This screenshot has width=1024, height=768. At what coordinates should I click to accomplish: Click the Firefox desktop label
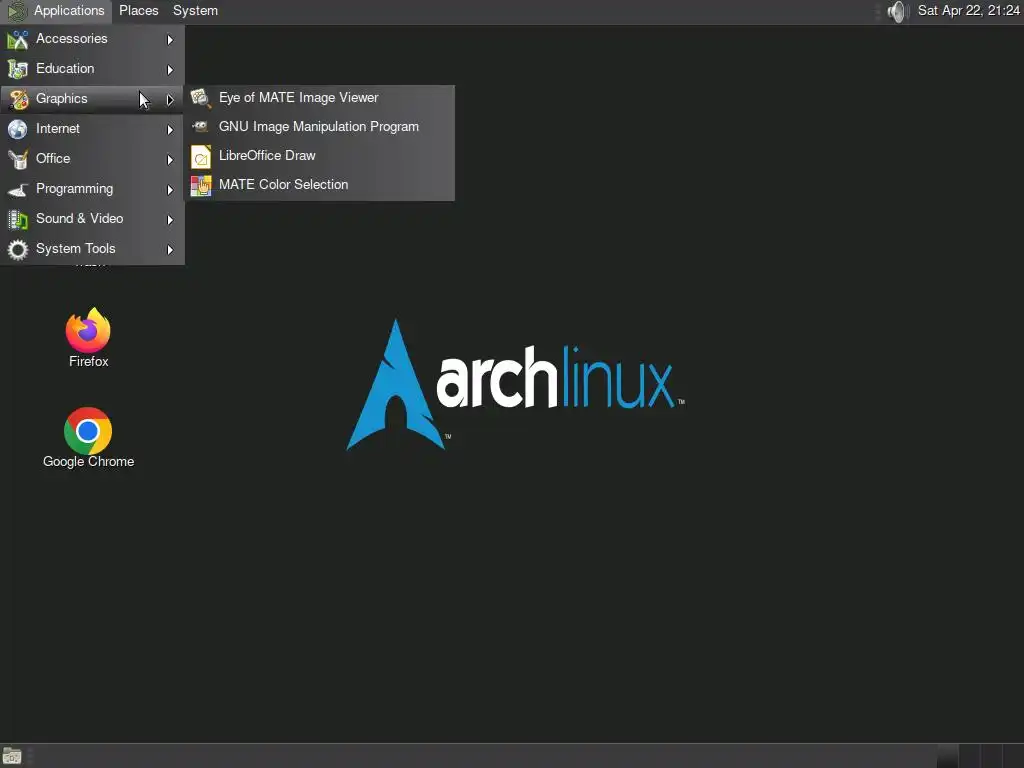pyautogui.click(x=89, y=361)
